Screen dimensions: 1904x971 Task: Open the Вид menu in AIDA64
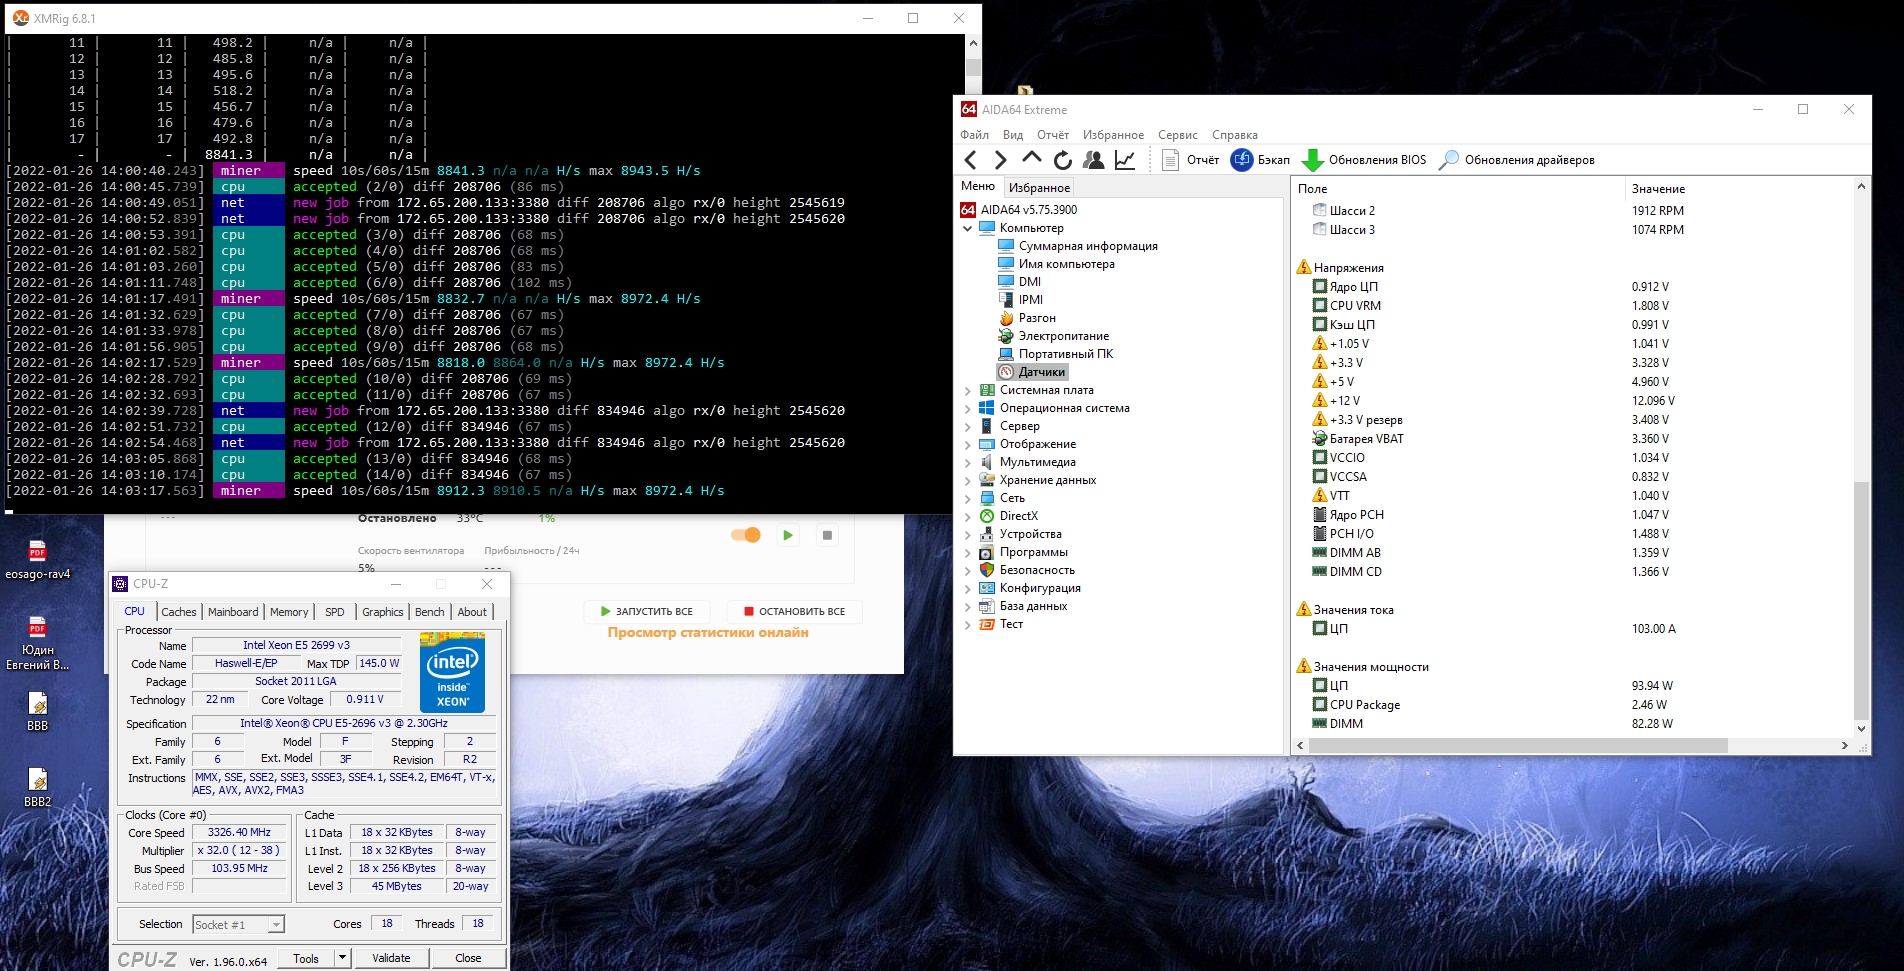1013,135
